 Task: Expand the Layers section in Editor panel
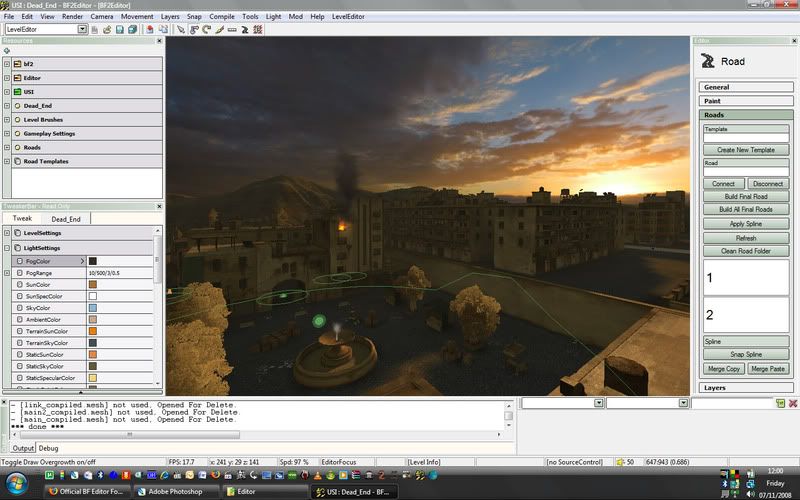745,388
